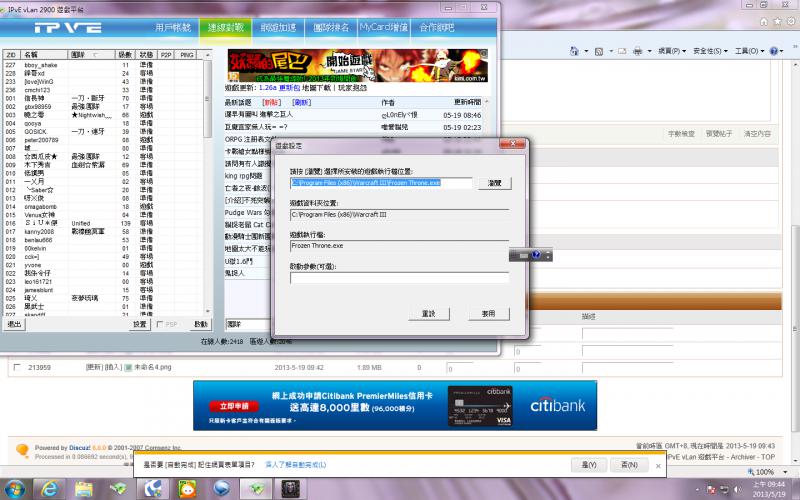
Task: Focus the game executable path field
Action: coord(381,183)
